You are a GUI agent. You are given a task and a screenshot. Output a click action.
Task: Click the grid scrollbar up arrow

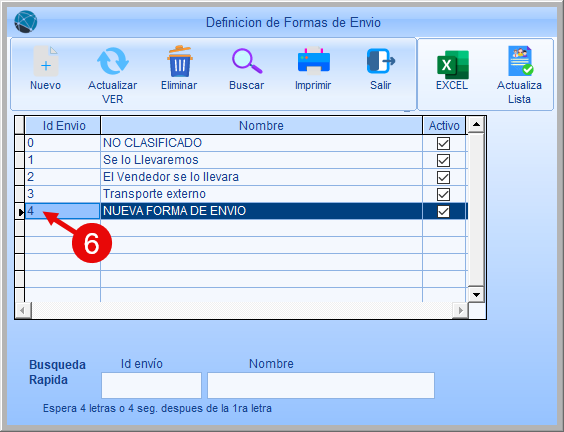(x=476, y=124)
